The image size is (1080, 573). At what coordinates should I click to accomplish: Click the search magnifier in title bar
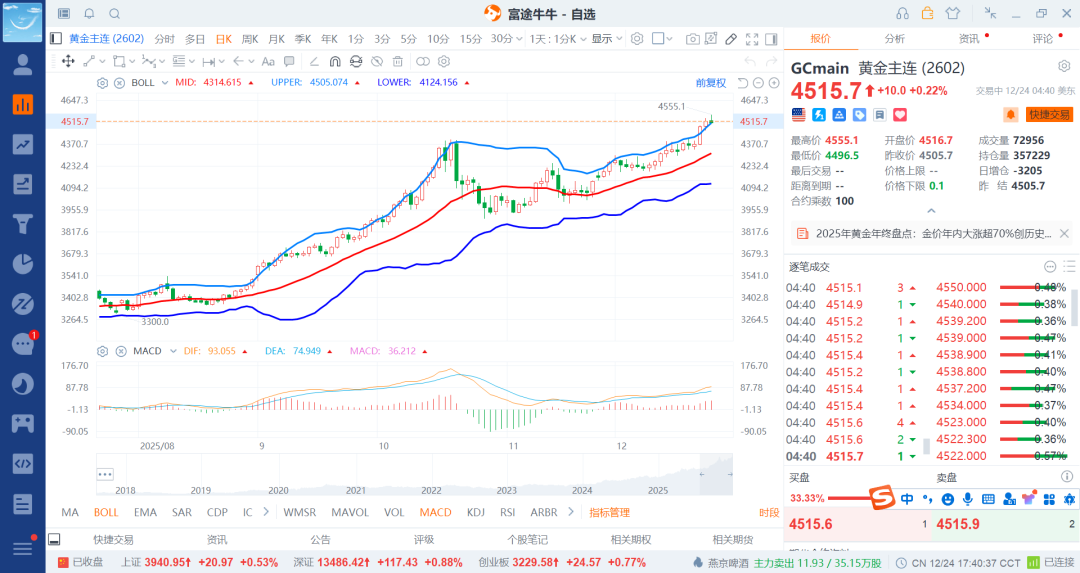pos(115,14)
